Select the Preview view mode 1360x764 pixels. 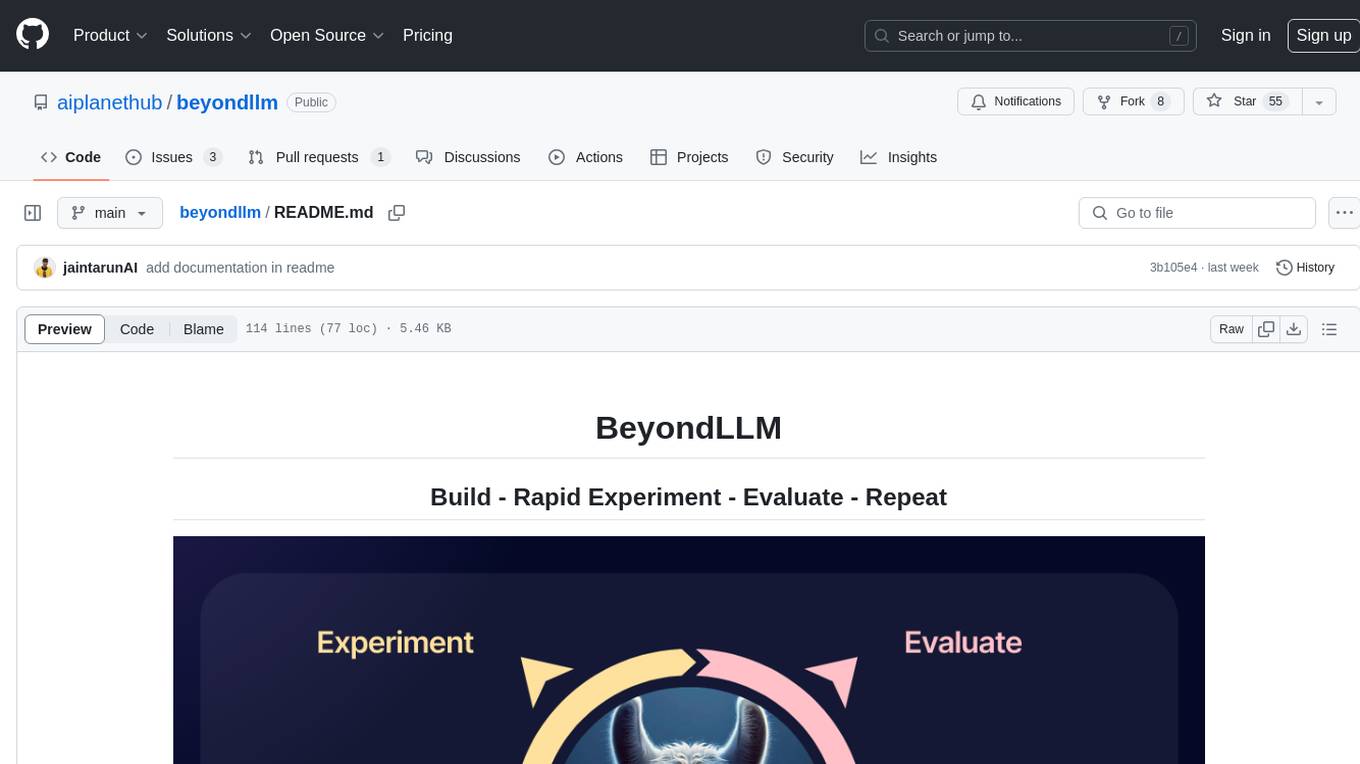(x=65, y=329)
